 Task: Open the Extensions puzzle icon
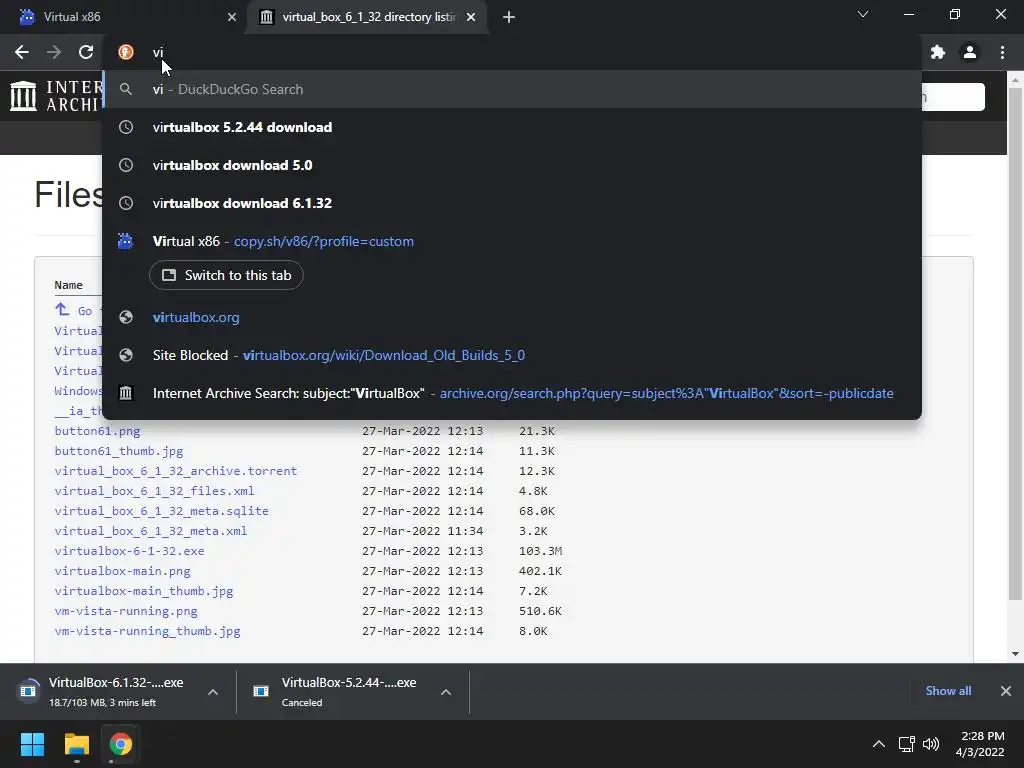938,52
